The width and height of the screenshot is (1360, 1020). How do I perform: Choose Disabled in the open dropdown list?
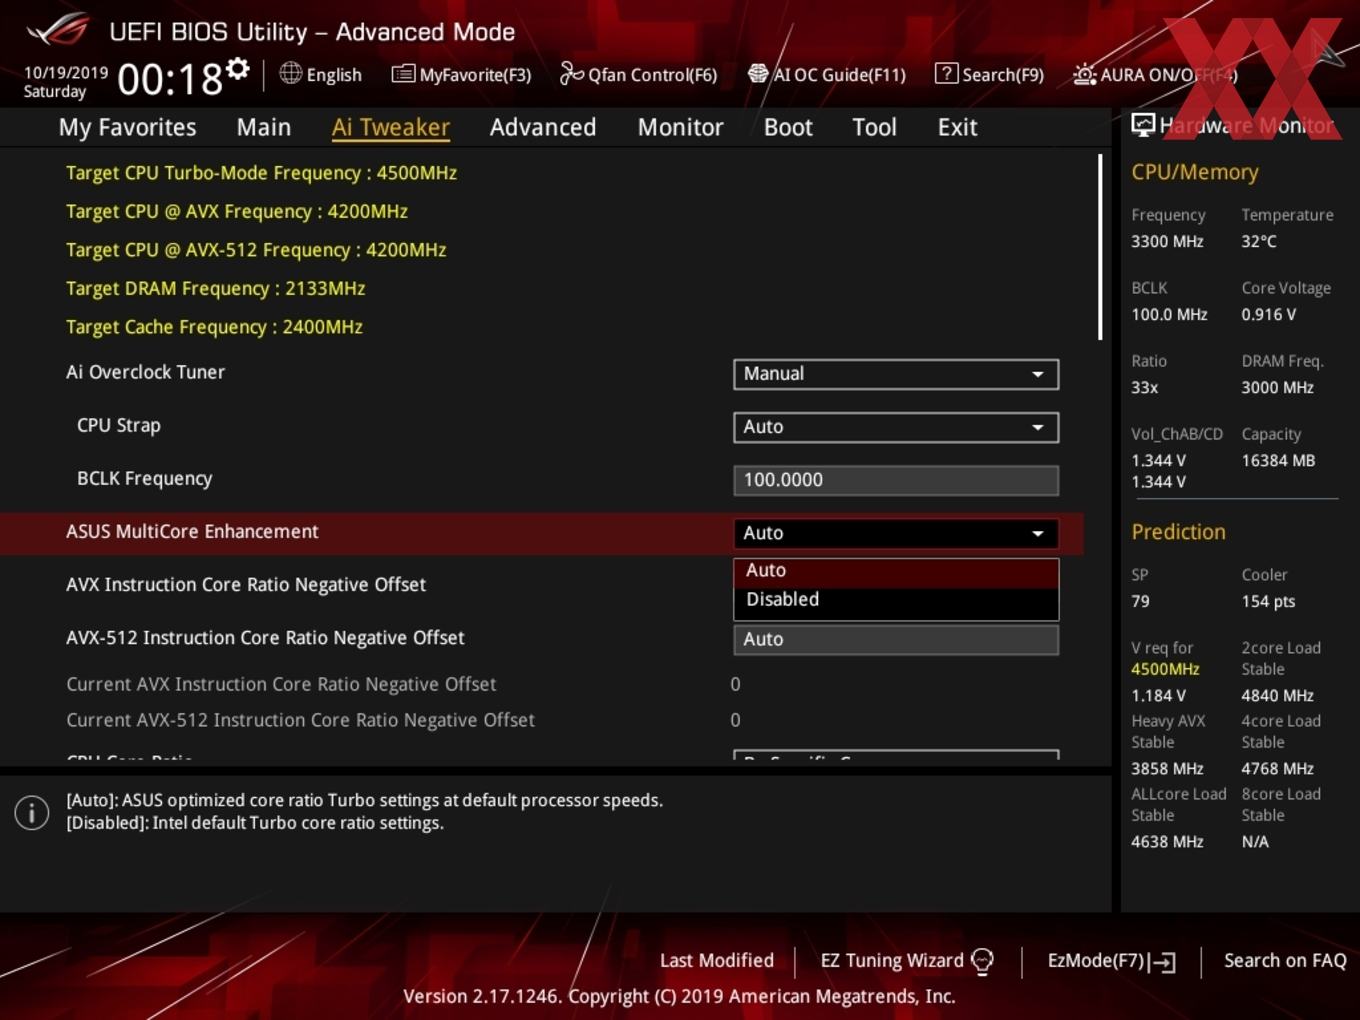pyautogui.click(x=896, y=600)
